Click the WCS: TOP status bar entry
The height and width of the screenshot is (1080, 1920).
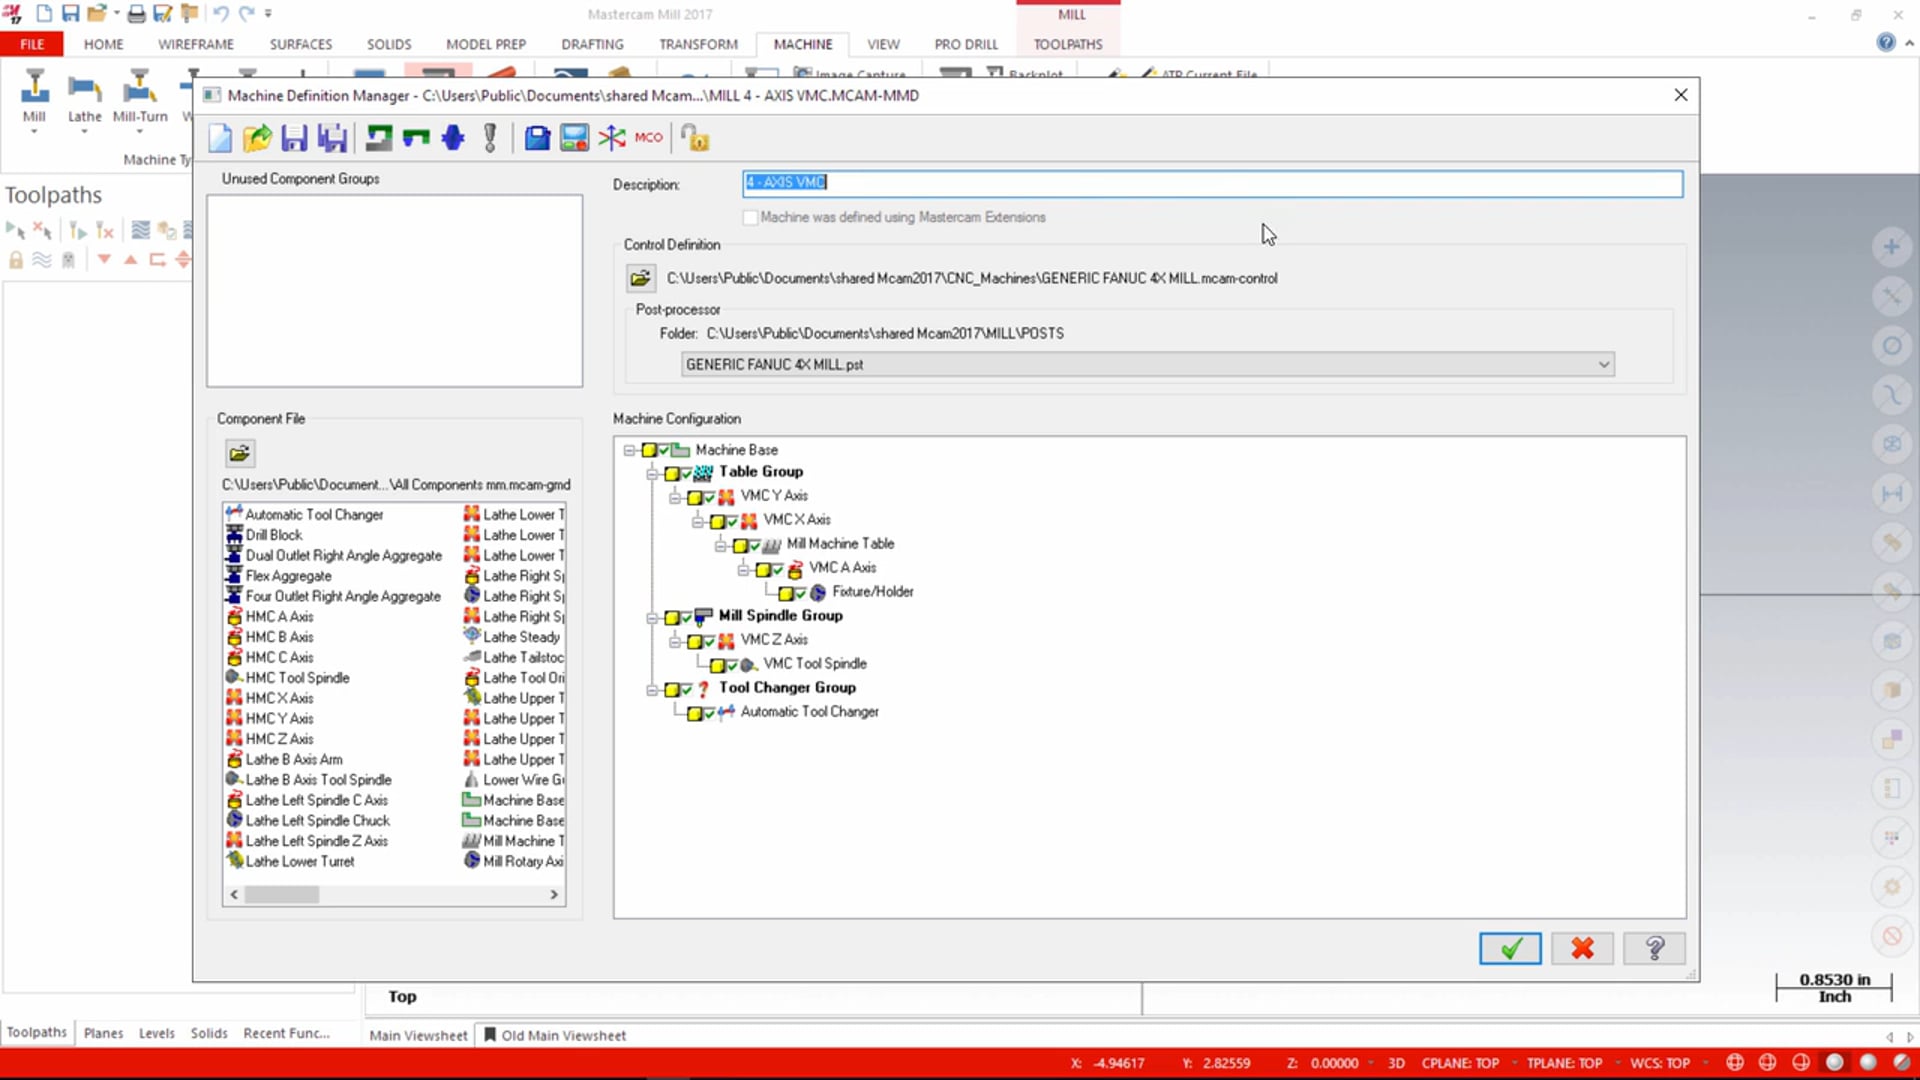(x=1660, y=1063)
